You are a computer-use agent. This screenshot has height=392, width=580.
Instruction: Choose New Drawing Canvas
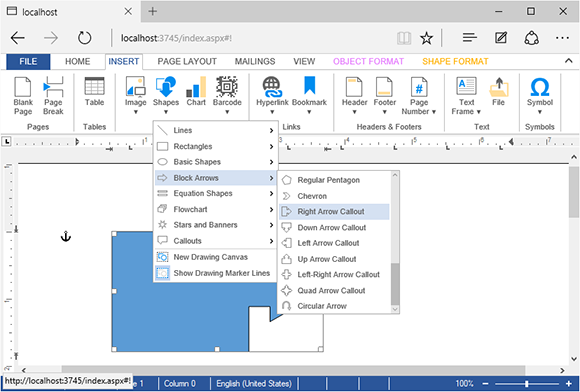(215, 257)
